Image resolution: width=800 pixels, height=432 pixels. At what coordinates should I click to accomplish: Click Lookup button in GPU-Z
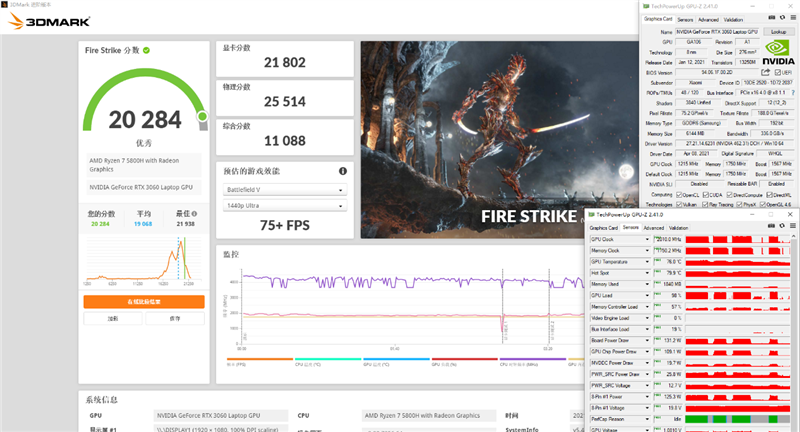[x=779, y=32]
